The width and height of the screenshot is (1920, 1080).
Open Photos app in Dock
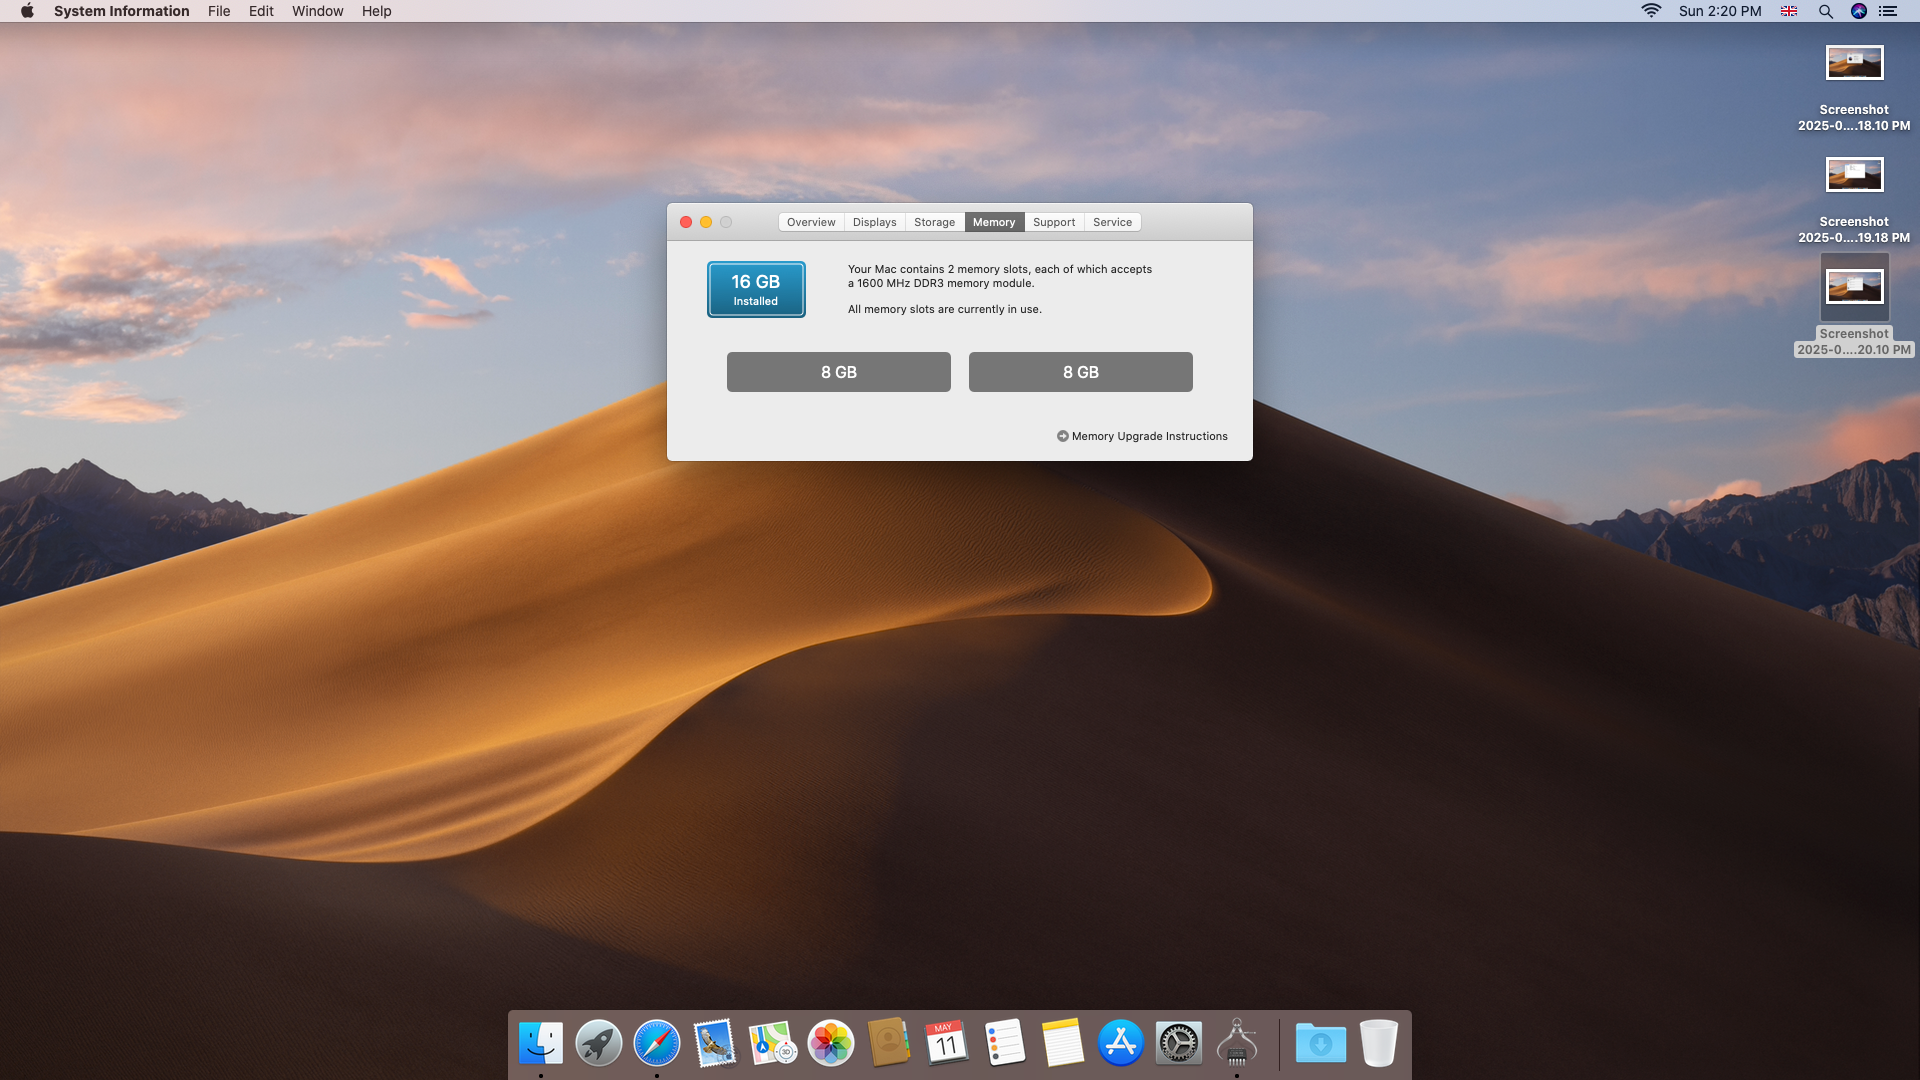[x=831, y=1043]
